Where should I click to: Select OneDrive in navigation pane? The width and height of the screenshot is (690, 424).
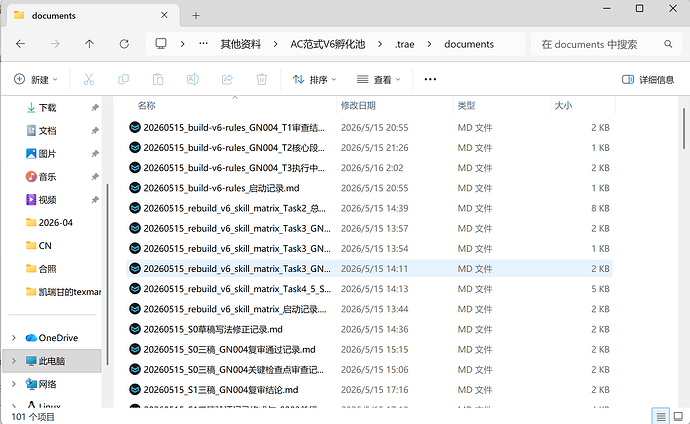click(x=58, y=338)
